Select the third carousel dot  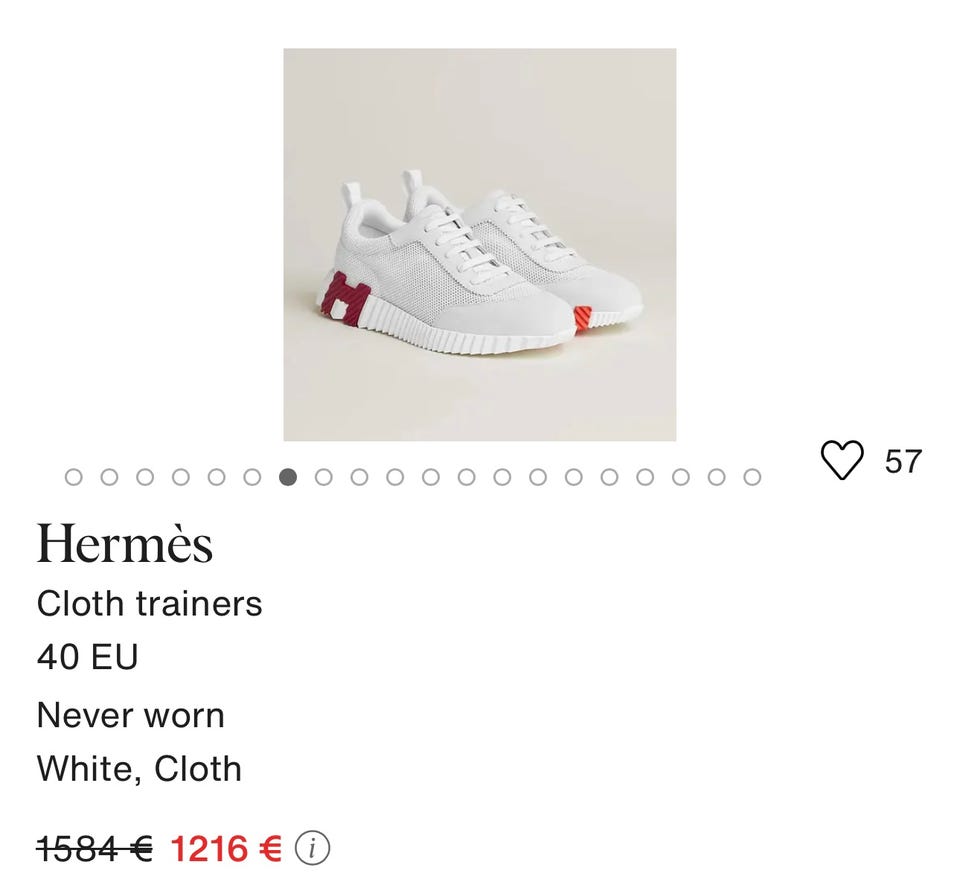tap(145, 477)
